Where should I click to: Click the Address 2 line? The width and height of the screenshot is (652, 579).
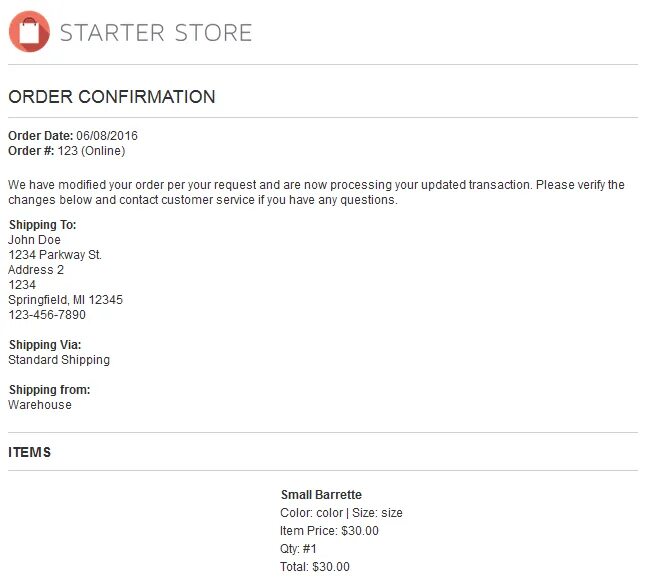pos(36,270)
